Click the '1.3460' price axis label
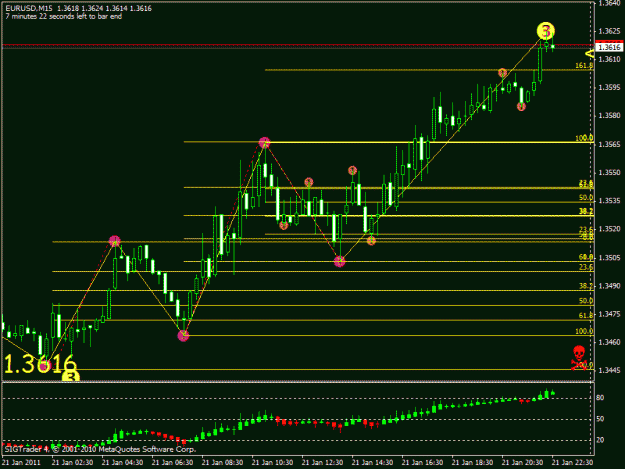 coord(610,342)
